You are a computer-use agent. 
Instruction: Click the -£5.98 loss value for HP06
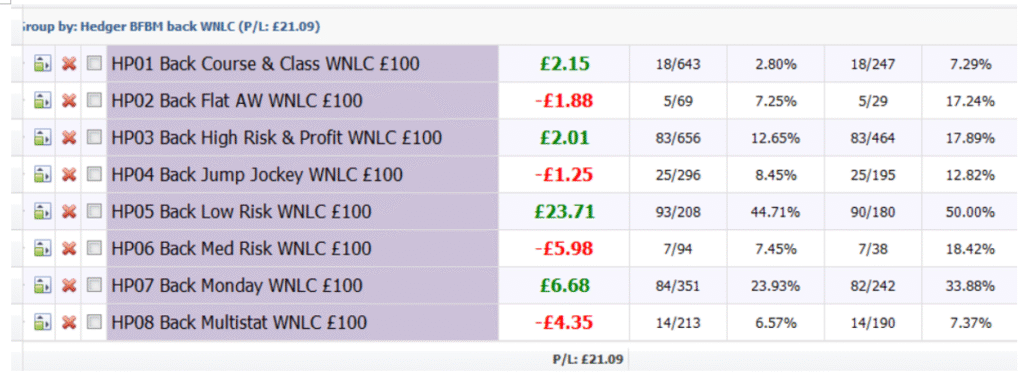point(564,249)
